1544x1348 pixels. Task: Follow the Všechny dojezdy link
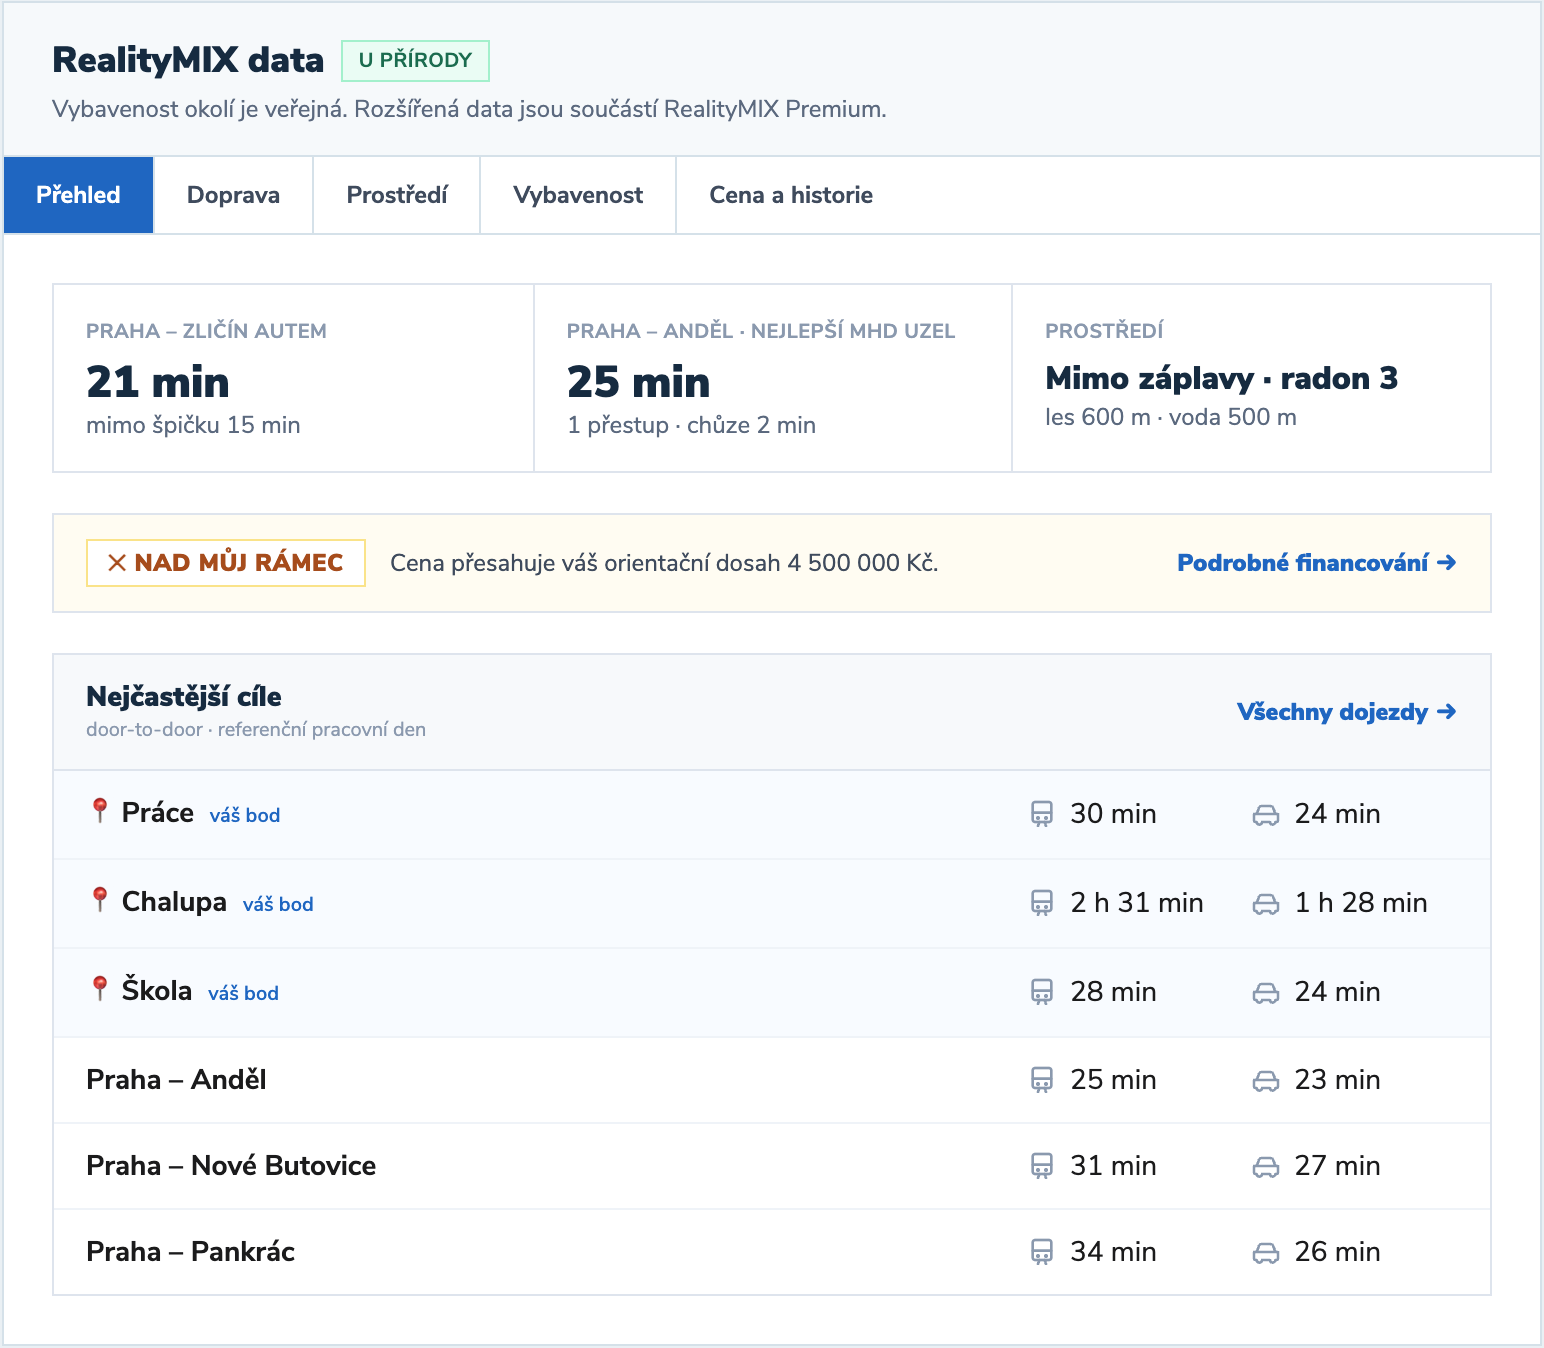[x=1346, y=712]
